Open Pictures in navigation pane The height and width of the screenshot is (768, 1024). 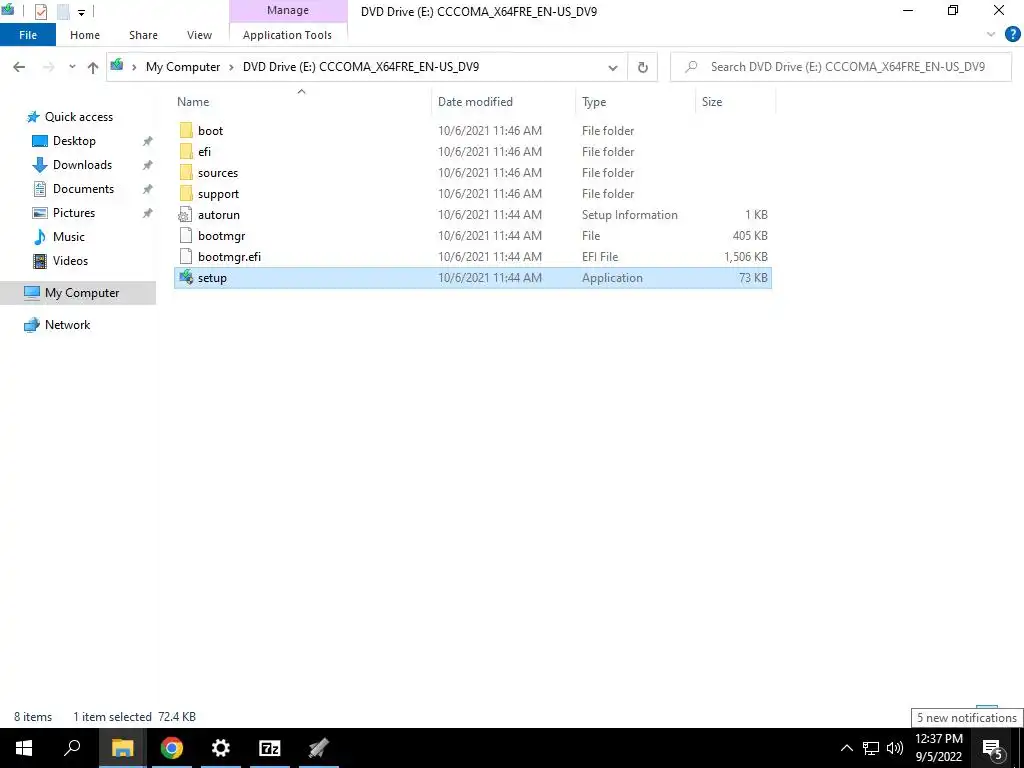click(74, 213)
